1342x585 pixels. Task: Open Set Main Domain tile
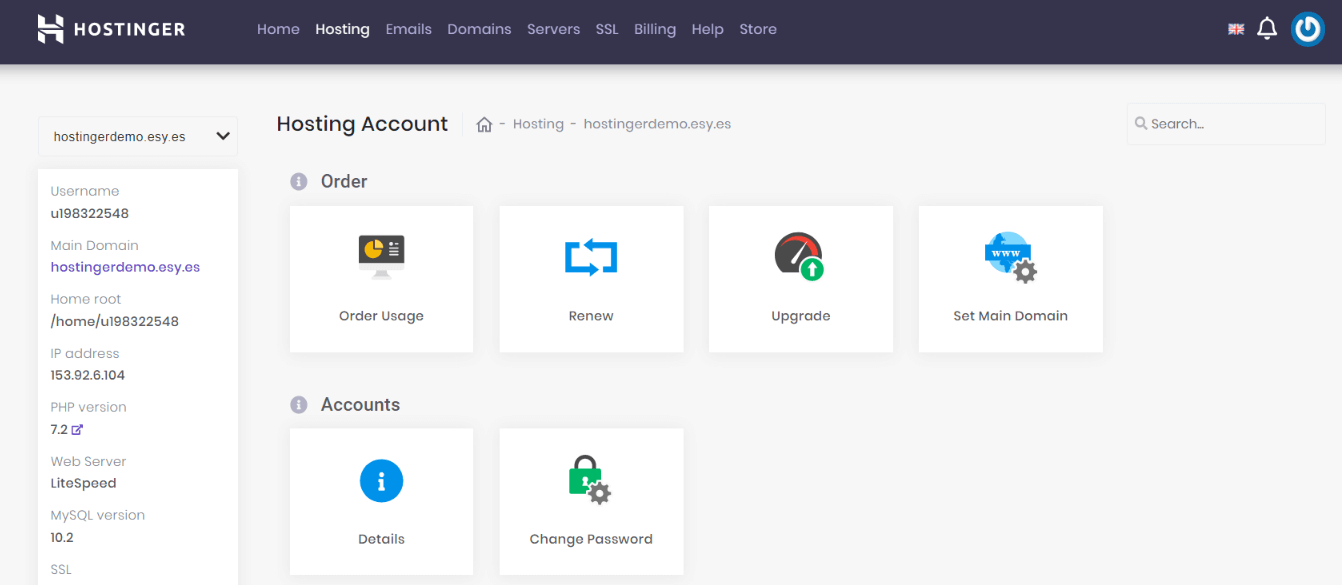tap(1010, 279)
